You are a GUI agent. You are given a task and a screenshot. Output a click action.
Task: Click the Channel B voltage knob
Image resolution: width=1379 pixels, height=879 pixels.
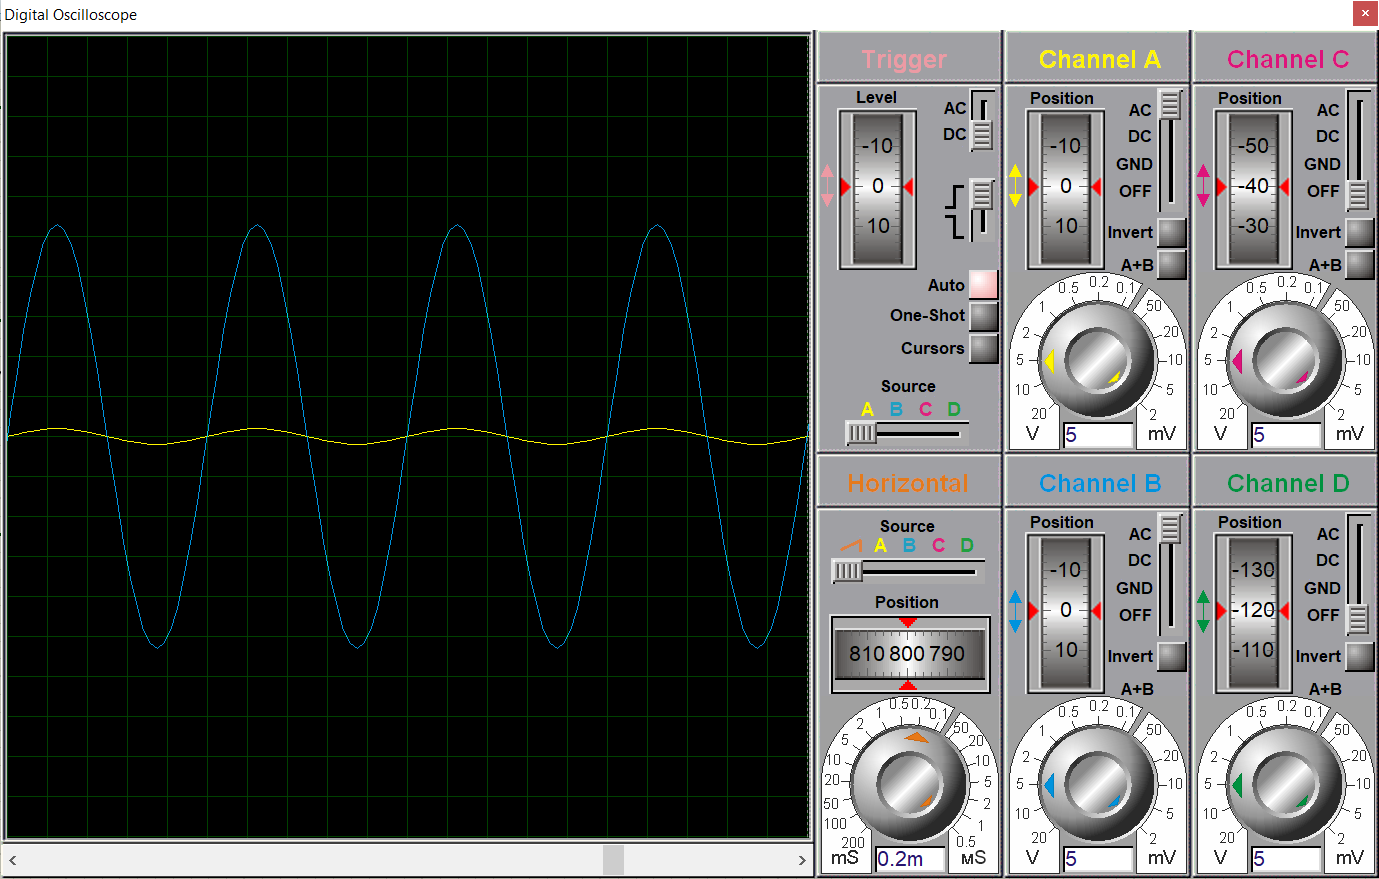coord(1098,784)
